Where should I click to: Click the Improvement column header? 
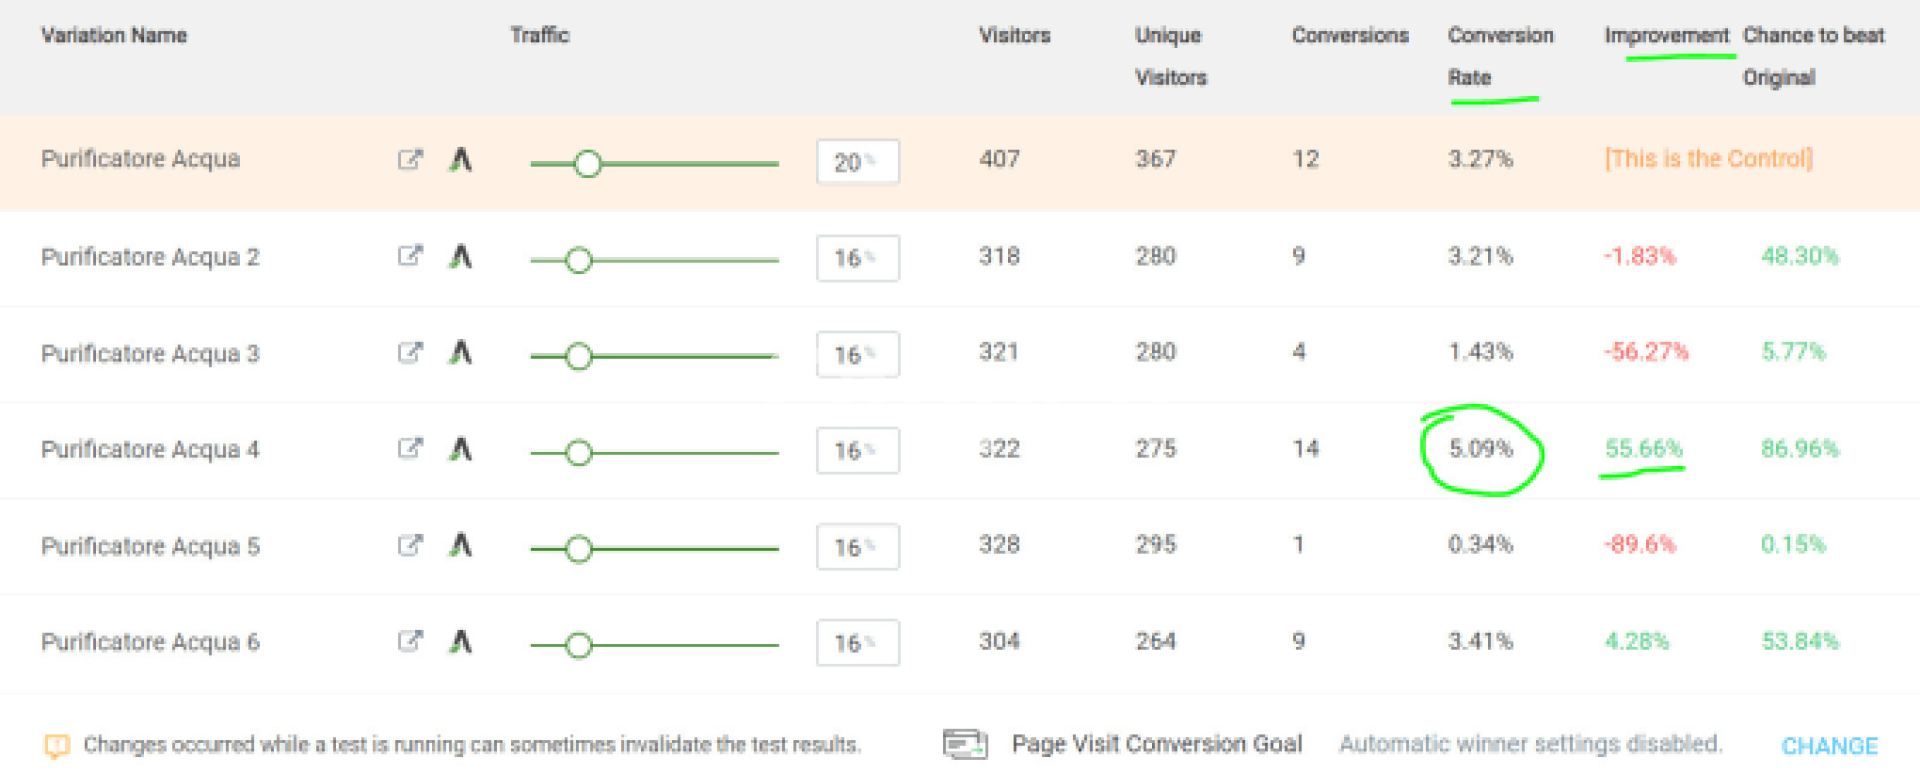1666,36
